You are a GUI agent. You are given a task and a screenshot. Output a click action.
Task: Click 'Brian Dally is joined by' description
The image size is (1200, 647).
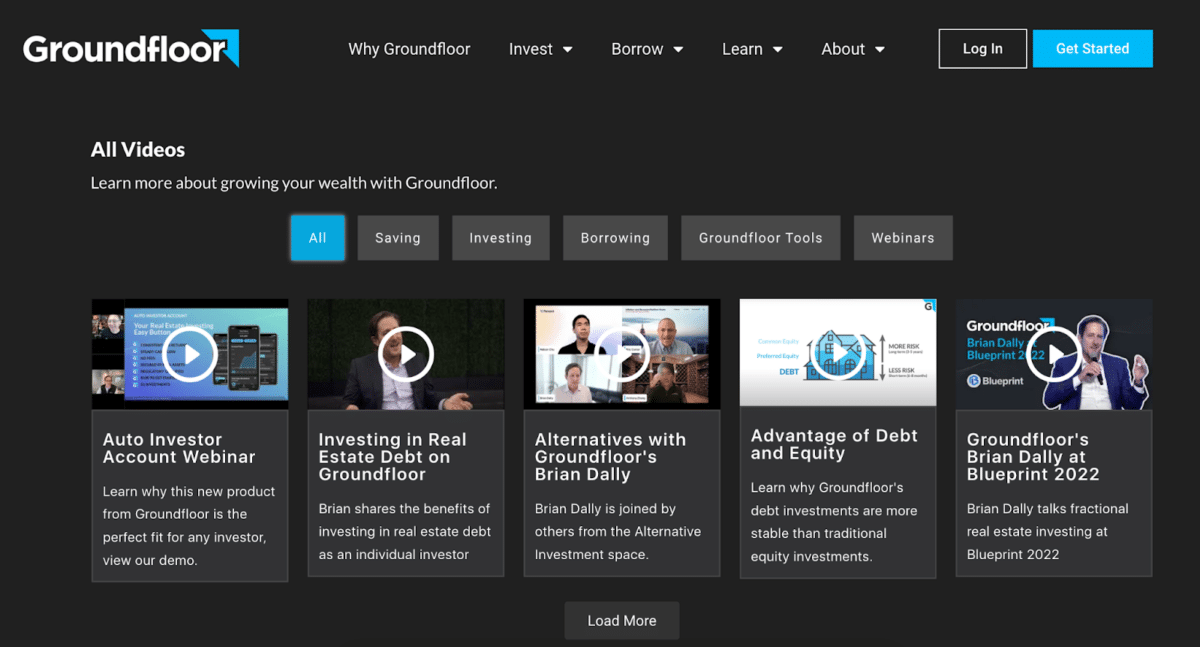(x=618, y=531)
